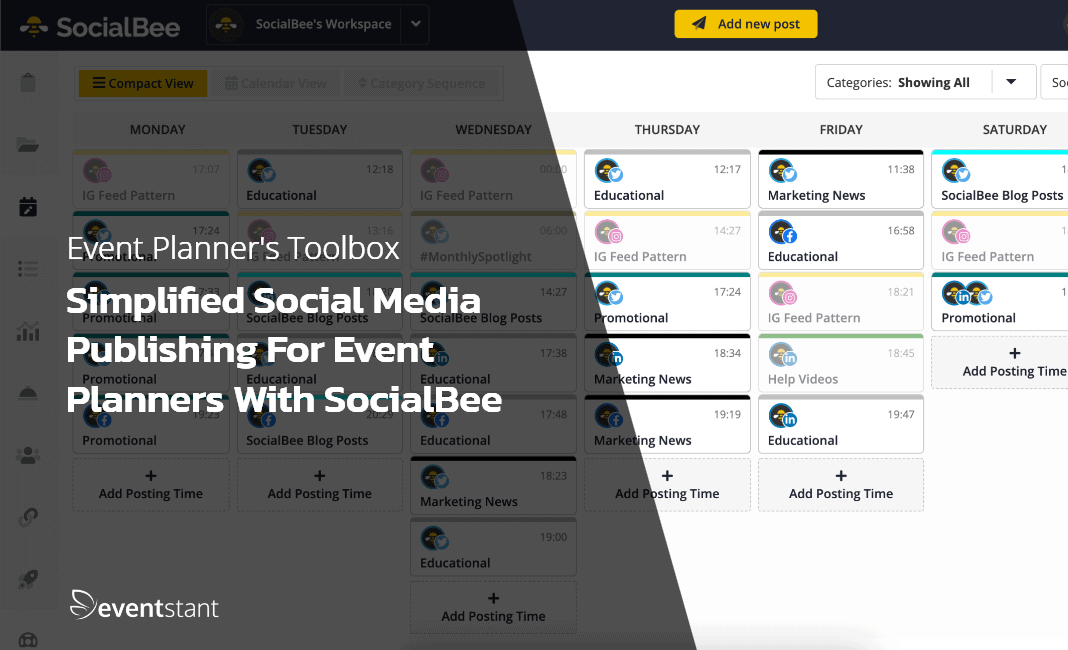Viewport: 1068px width, 650px height.
Task: Click Instagram profile icon on Thursday 14:27 slot
Action: (608, 232)
